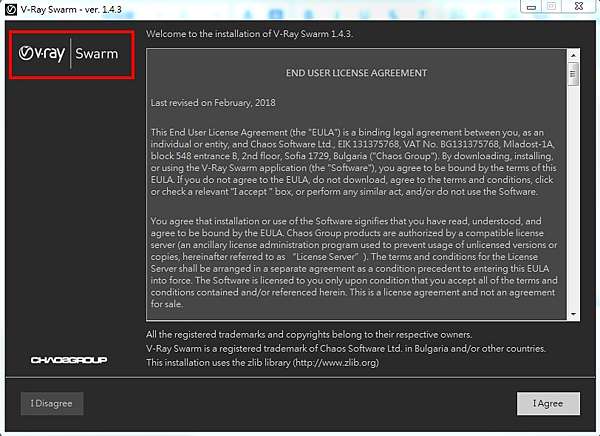Click the 'Last revised on February, 2018' line
Viewport: 600px width, 436px height.
tap(213, 103)
